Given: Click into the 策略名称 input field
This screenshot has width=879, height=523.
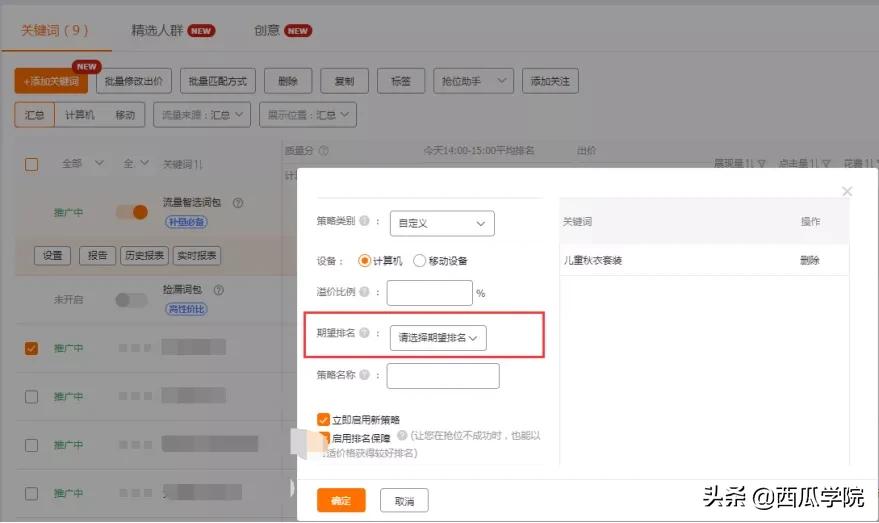Looking at the screenshot, I should coord(443,376).
